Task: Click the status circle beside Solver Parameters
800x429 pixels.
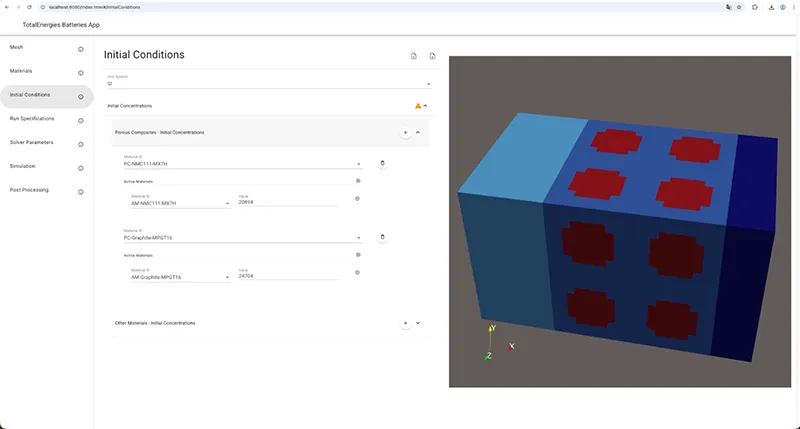Action: (81, 144)
